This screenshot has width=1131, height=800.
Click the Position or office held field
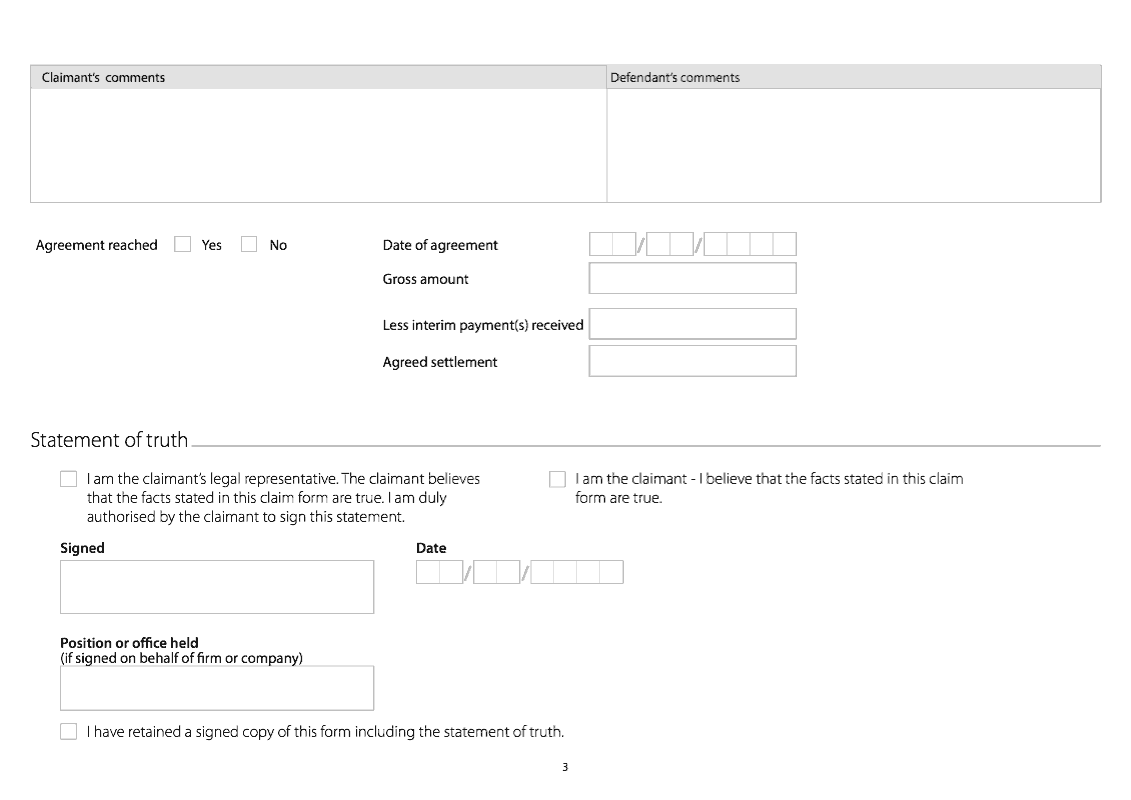pyautogui.click(x=216, y=688)
